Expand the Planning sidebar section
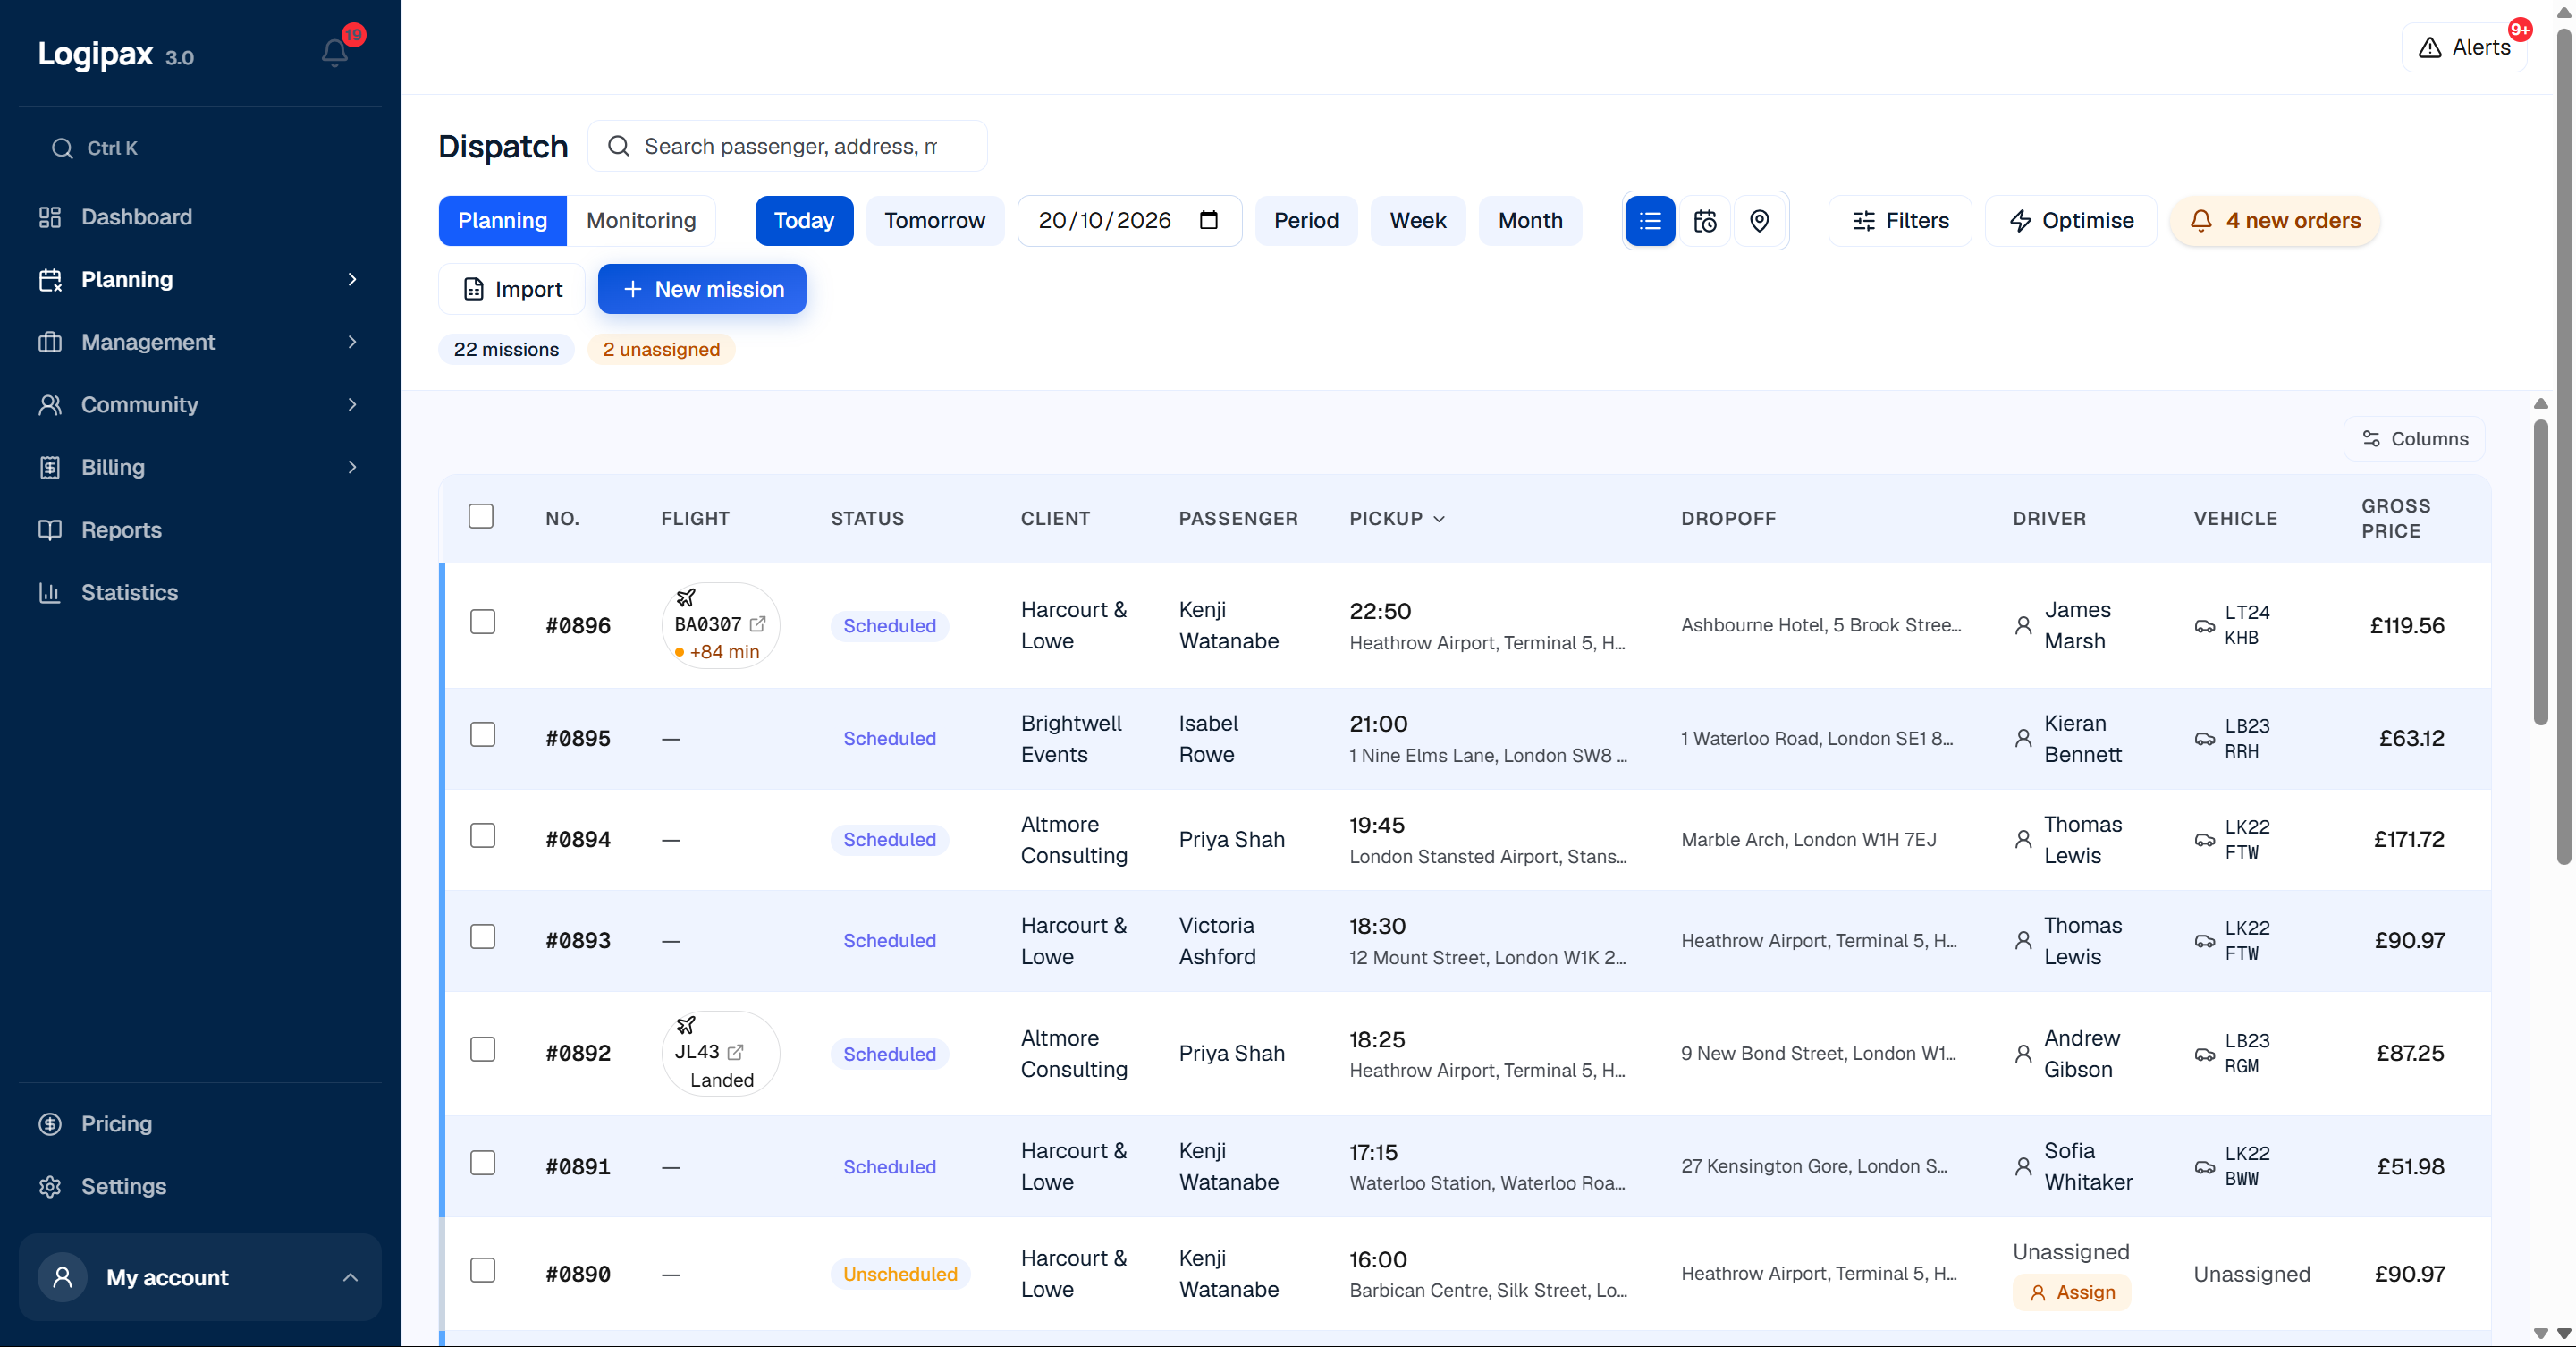The height and width of the screenshot is (1347, 2576). pos(352,279)
